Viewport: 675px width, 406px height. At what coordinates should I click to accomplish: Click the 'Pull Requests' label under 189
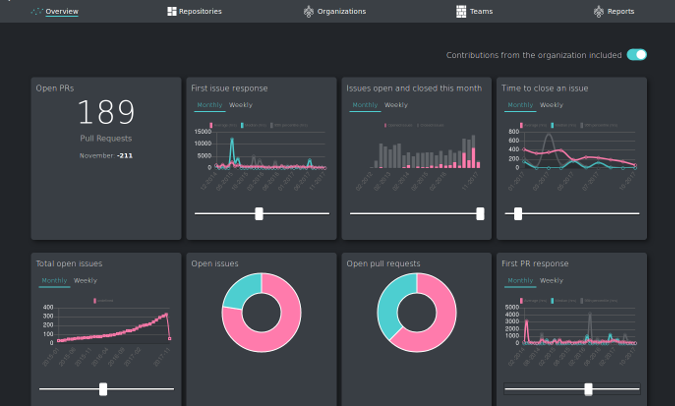point(106,139)
